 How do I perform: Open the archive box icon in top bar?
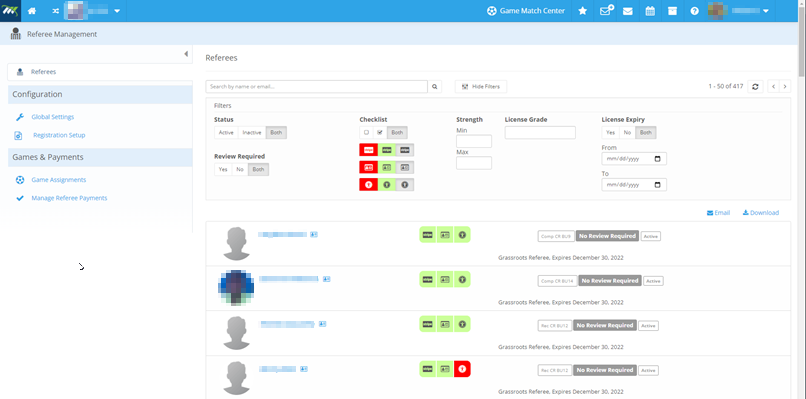coord(672,11)
